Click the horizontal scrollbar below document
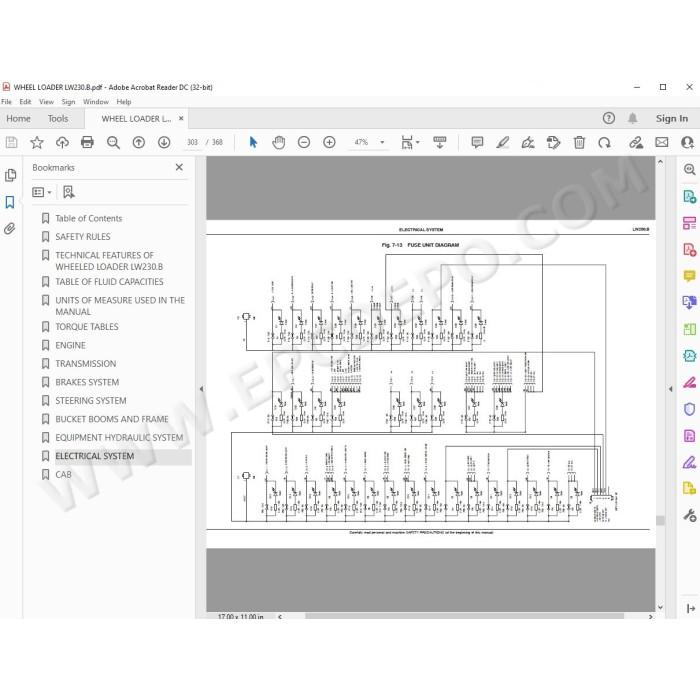Image resolution: width=700 pixels, height=700 pixels. [464, 616]
